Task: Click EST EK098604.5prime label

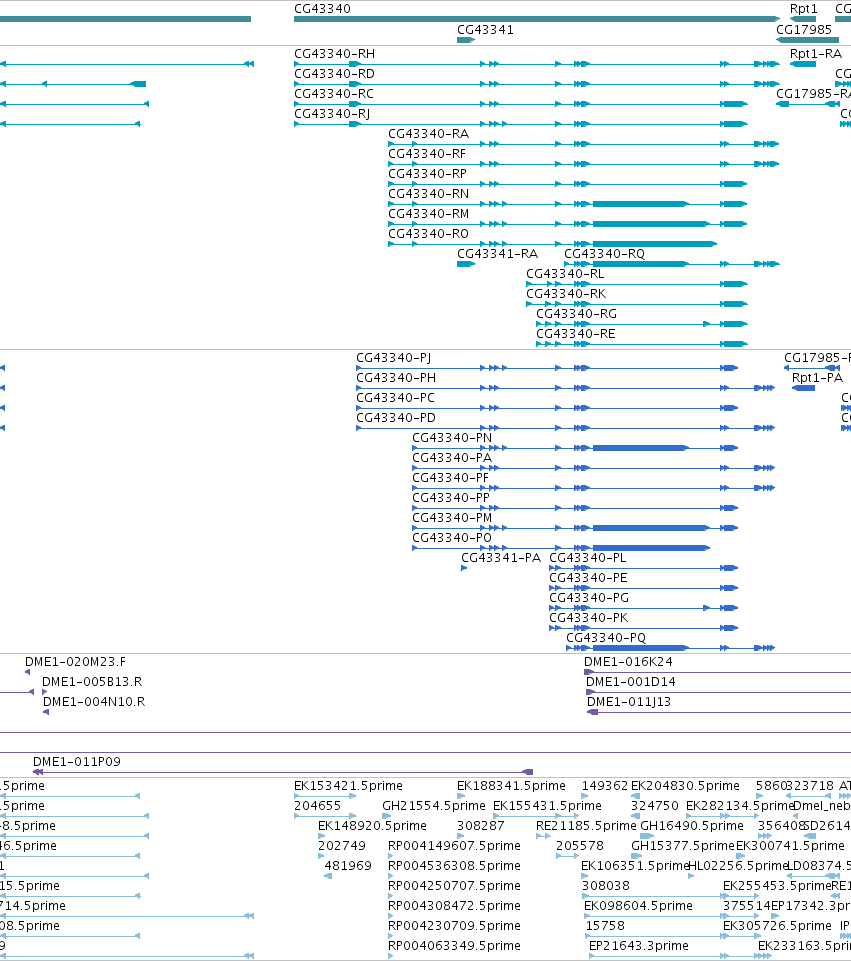Action: (638, 905)
